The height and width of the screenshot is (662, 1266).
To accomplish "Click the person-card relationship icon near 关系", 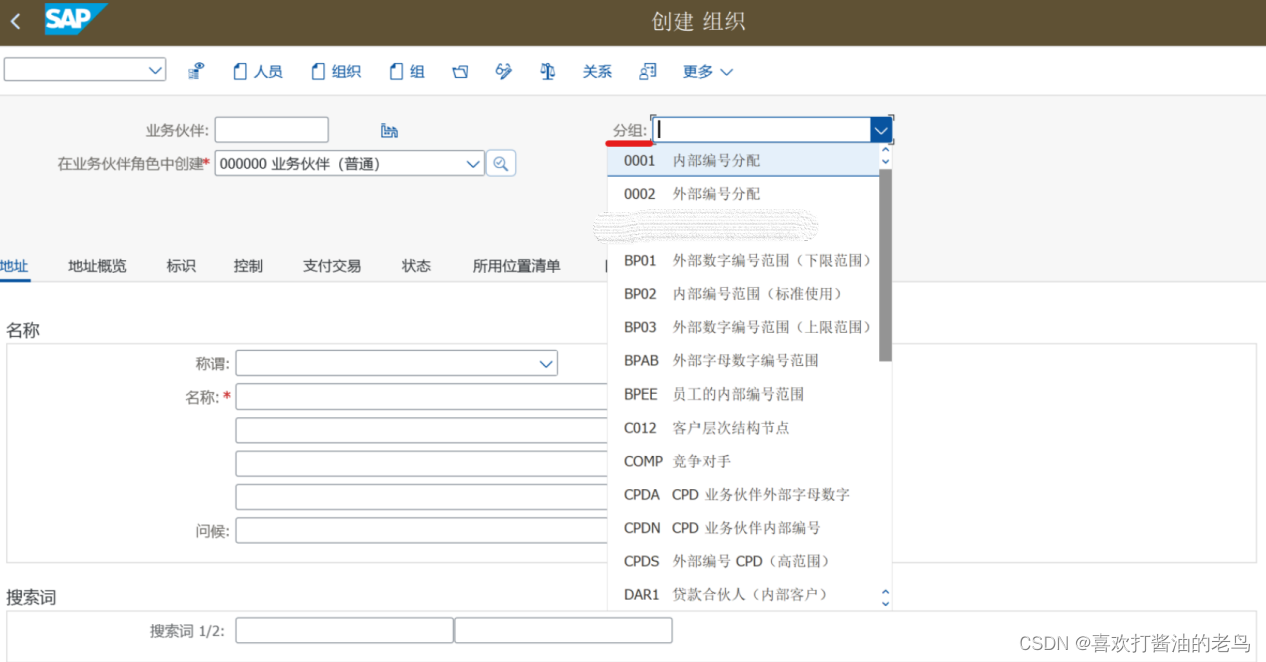I will click(646, 71).
